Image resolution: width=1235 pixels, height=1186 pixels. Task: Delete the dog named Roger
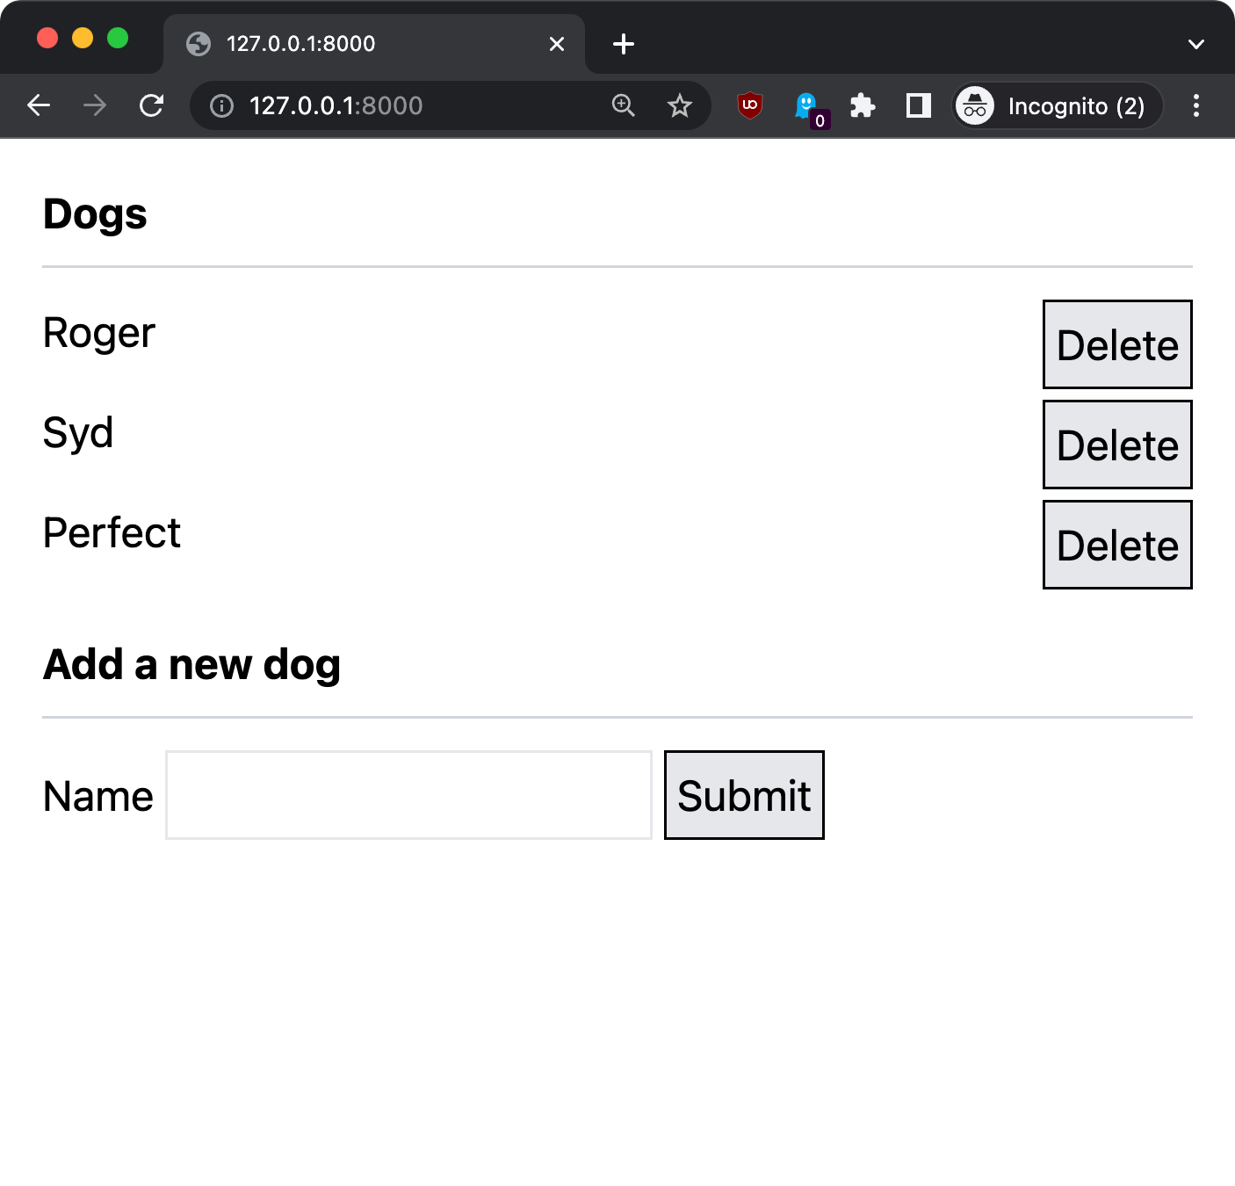pyautogui.click(x=1117, y=345)
